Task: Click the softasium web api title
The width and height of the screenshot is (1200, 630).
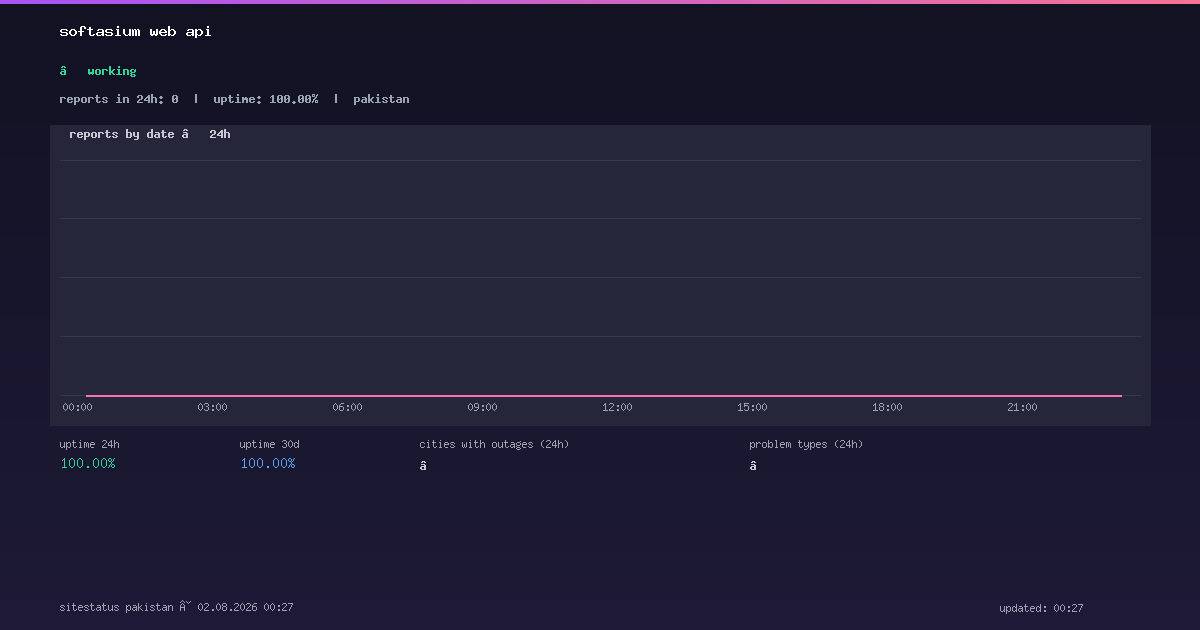Action: [x=135, y=32]
